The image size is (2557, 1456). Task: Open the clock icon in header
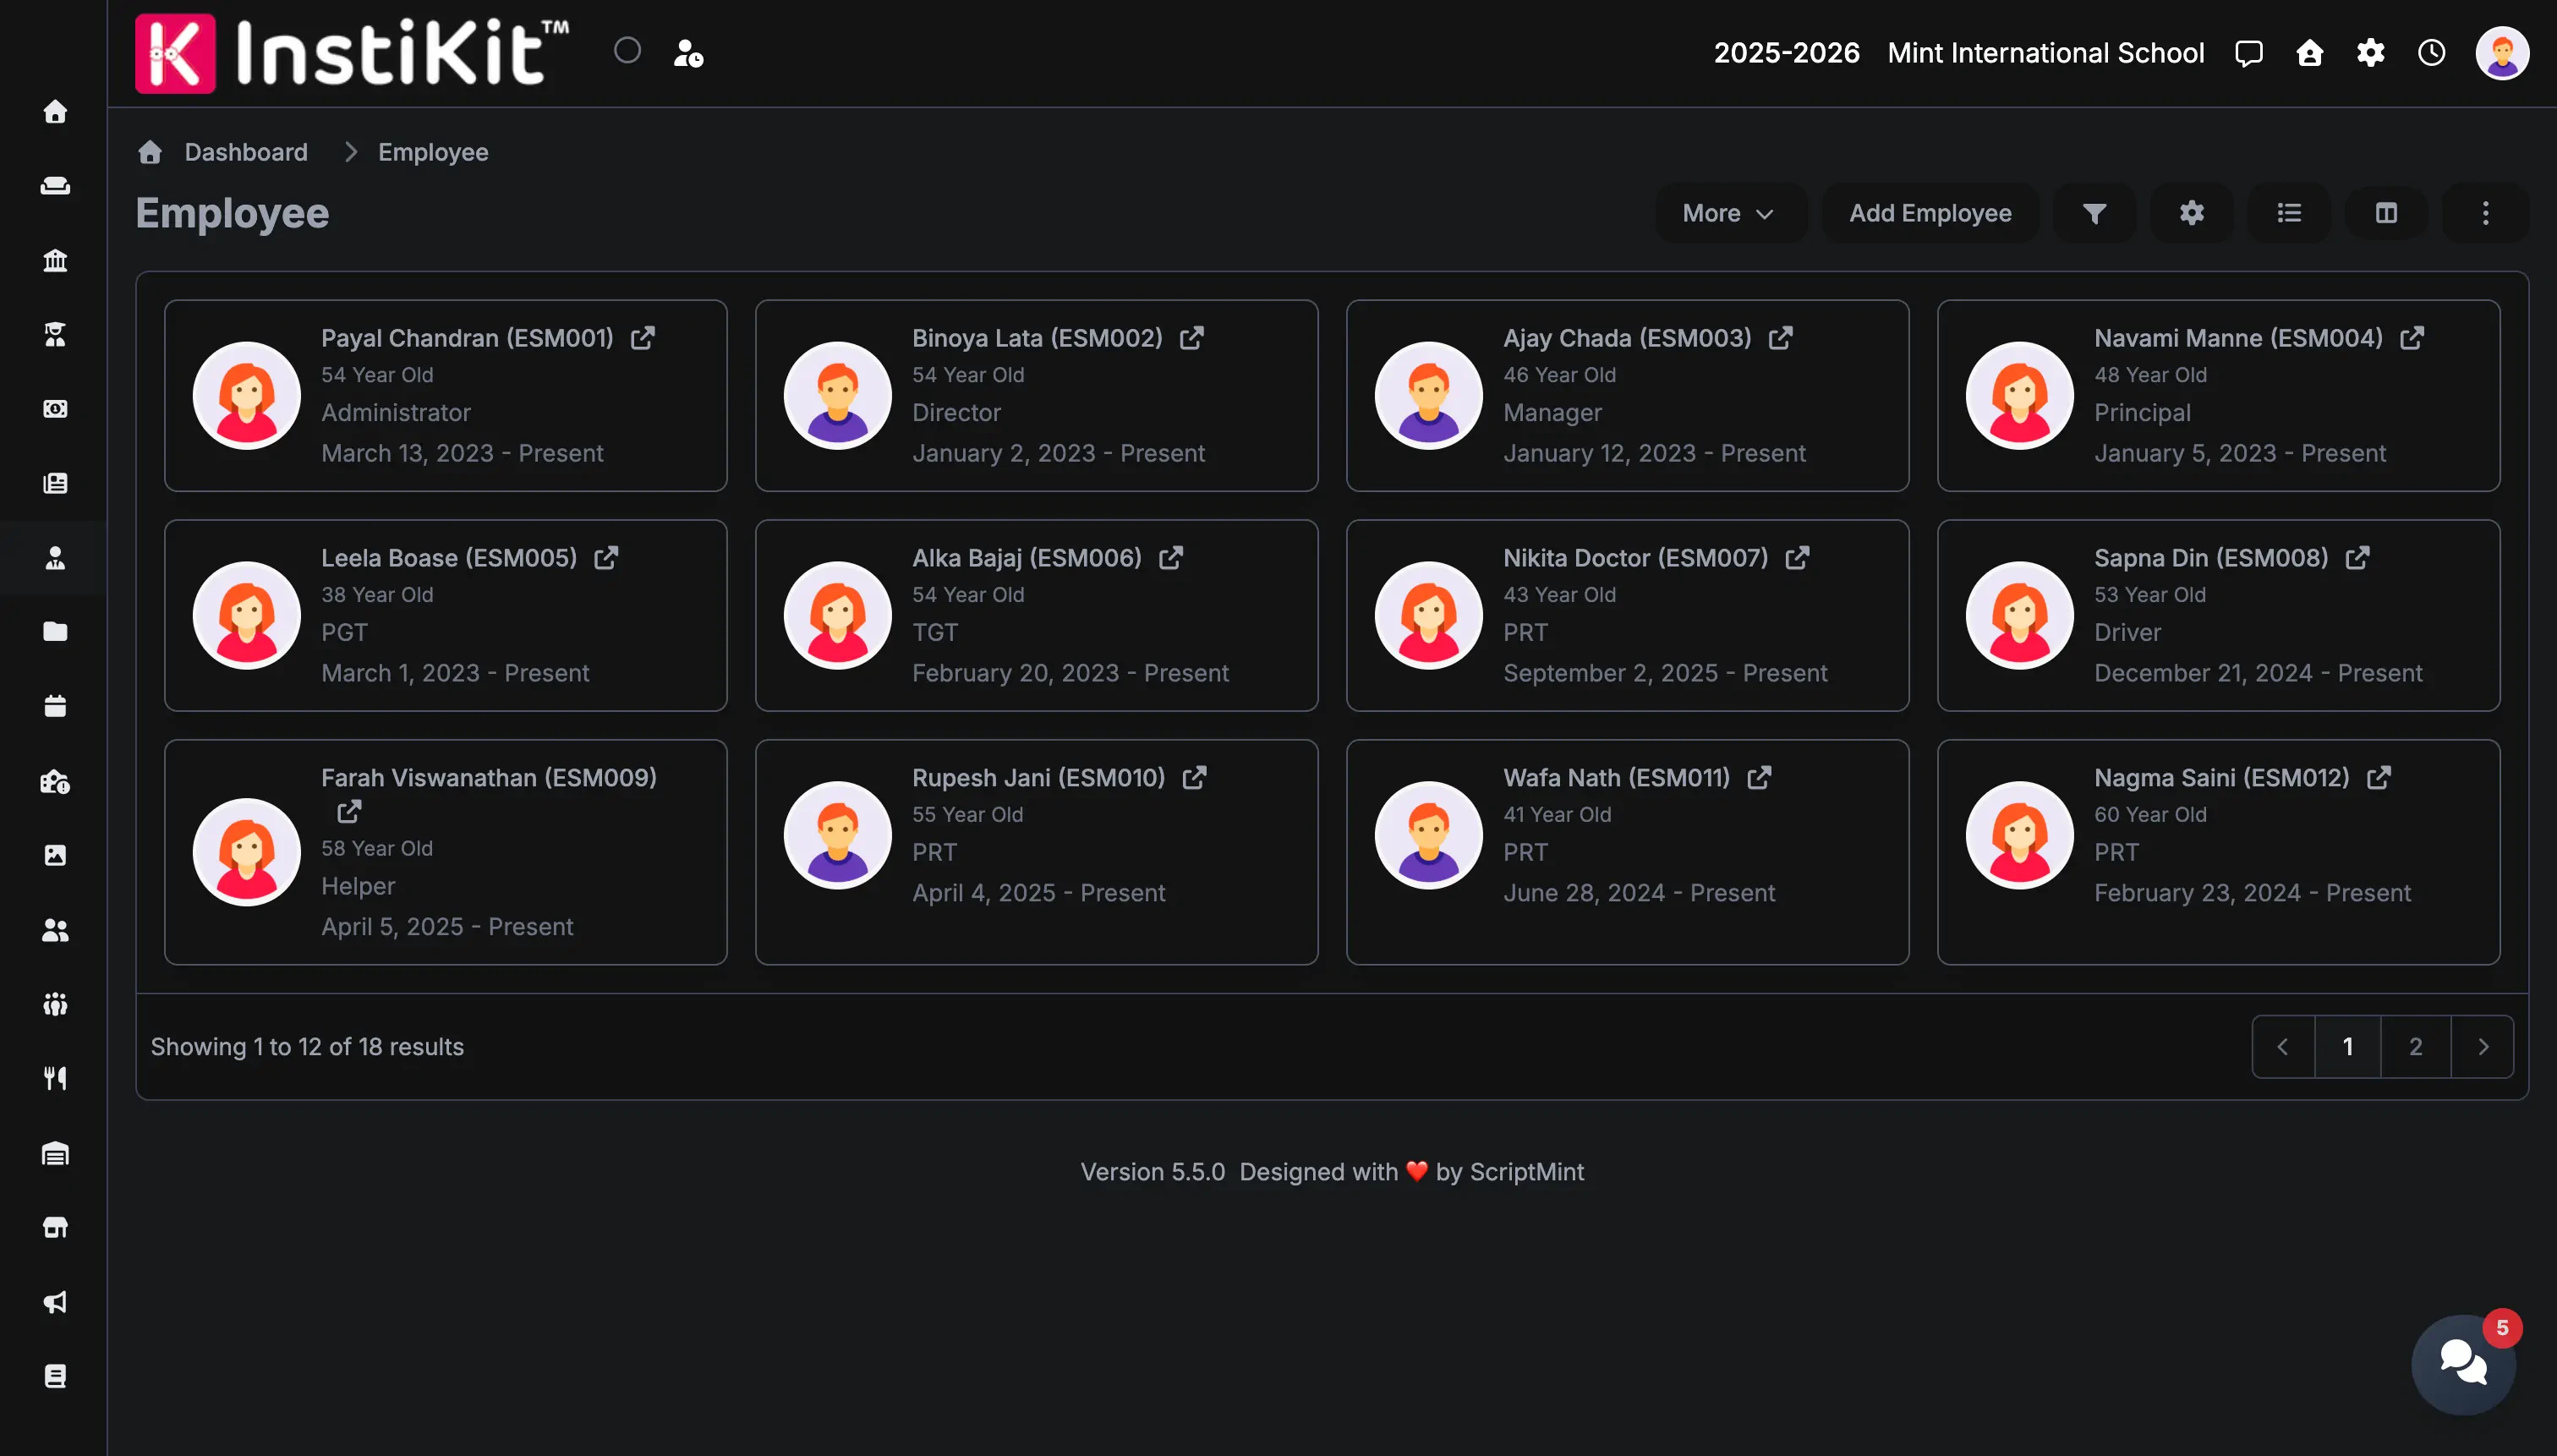2431,53
